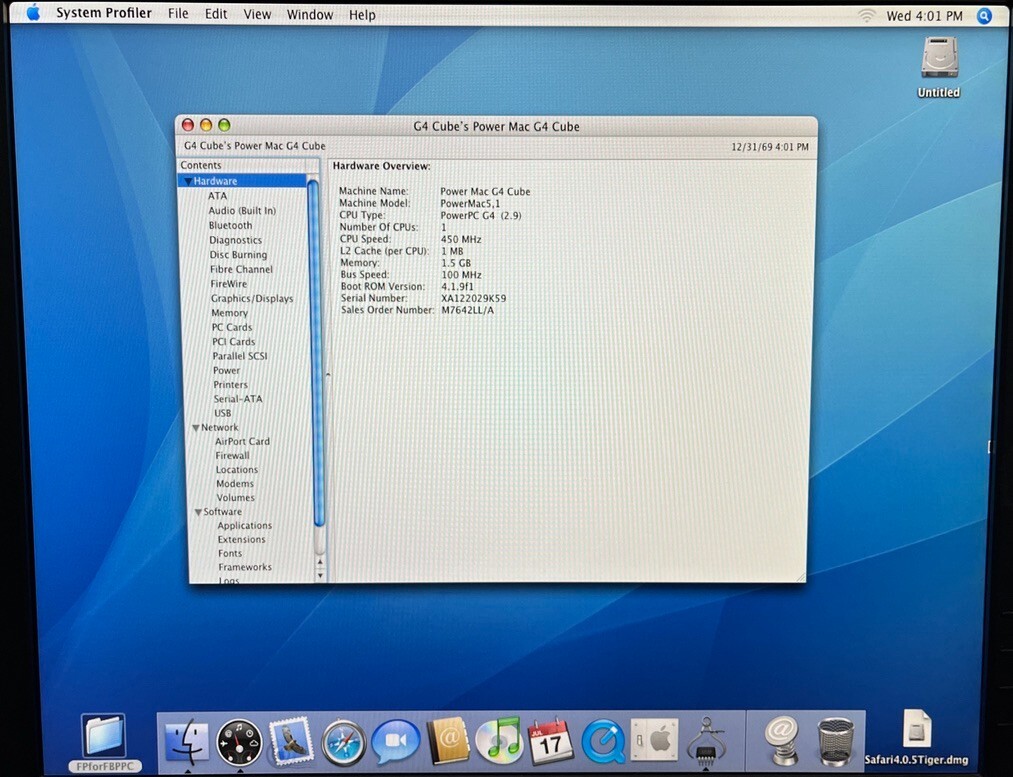Click the Boot ROM version 4.1.9f1
The height and width of the screenshot is (777, 1013).
click(x=457, y=287)
